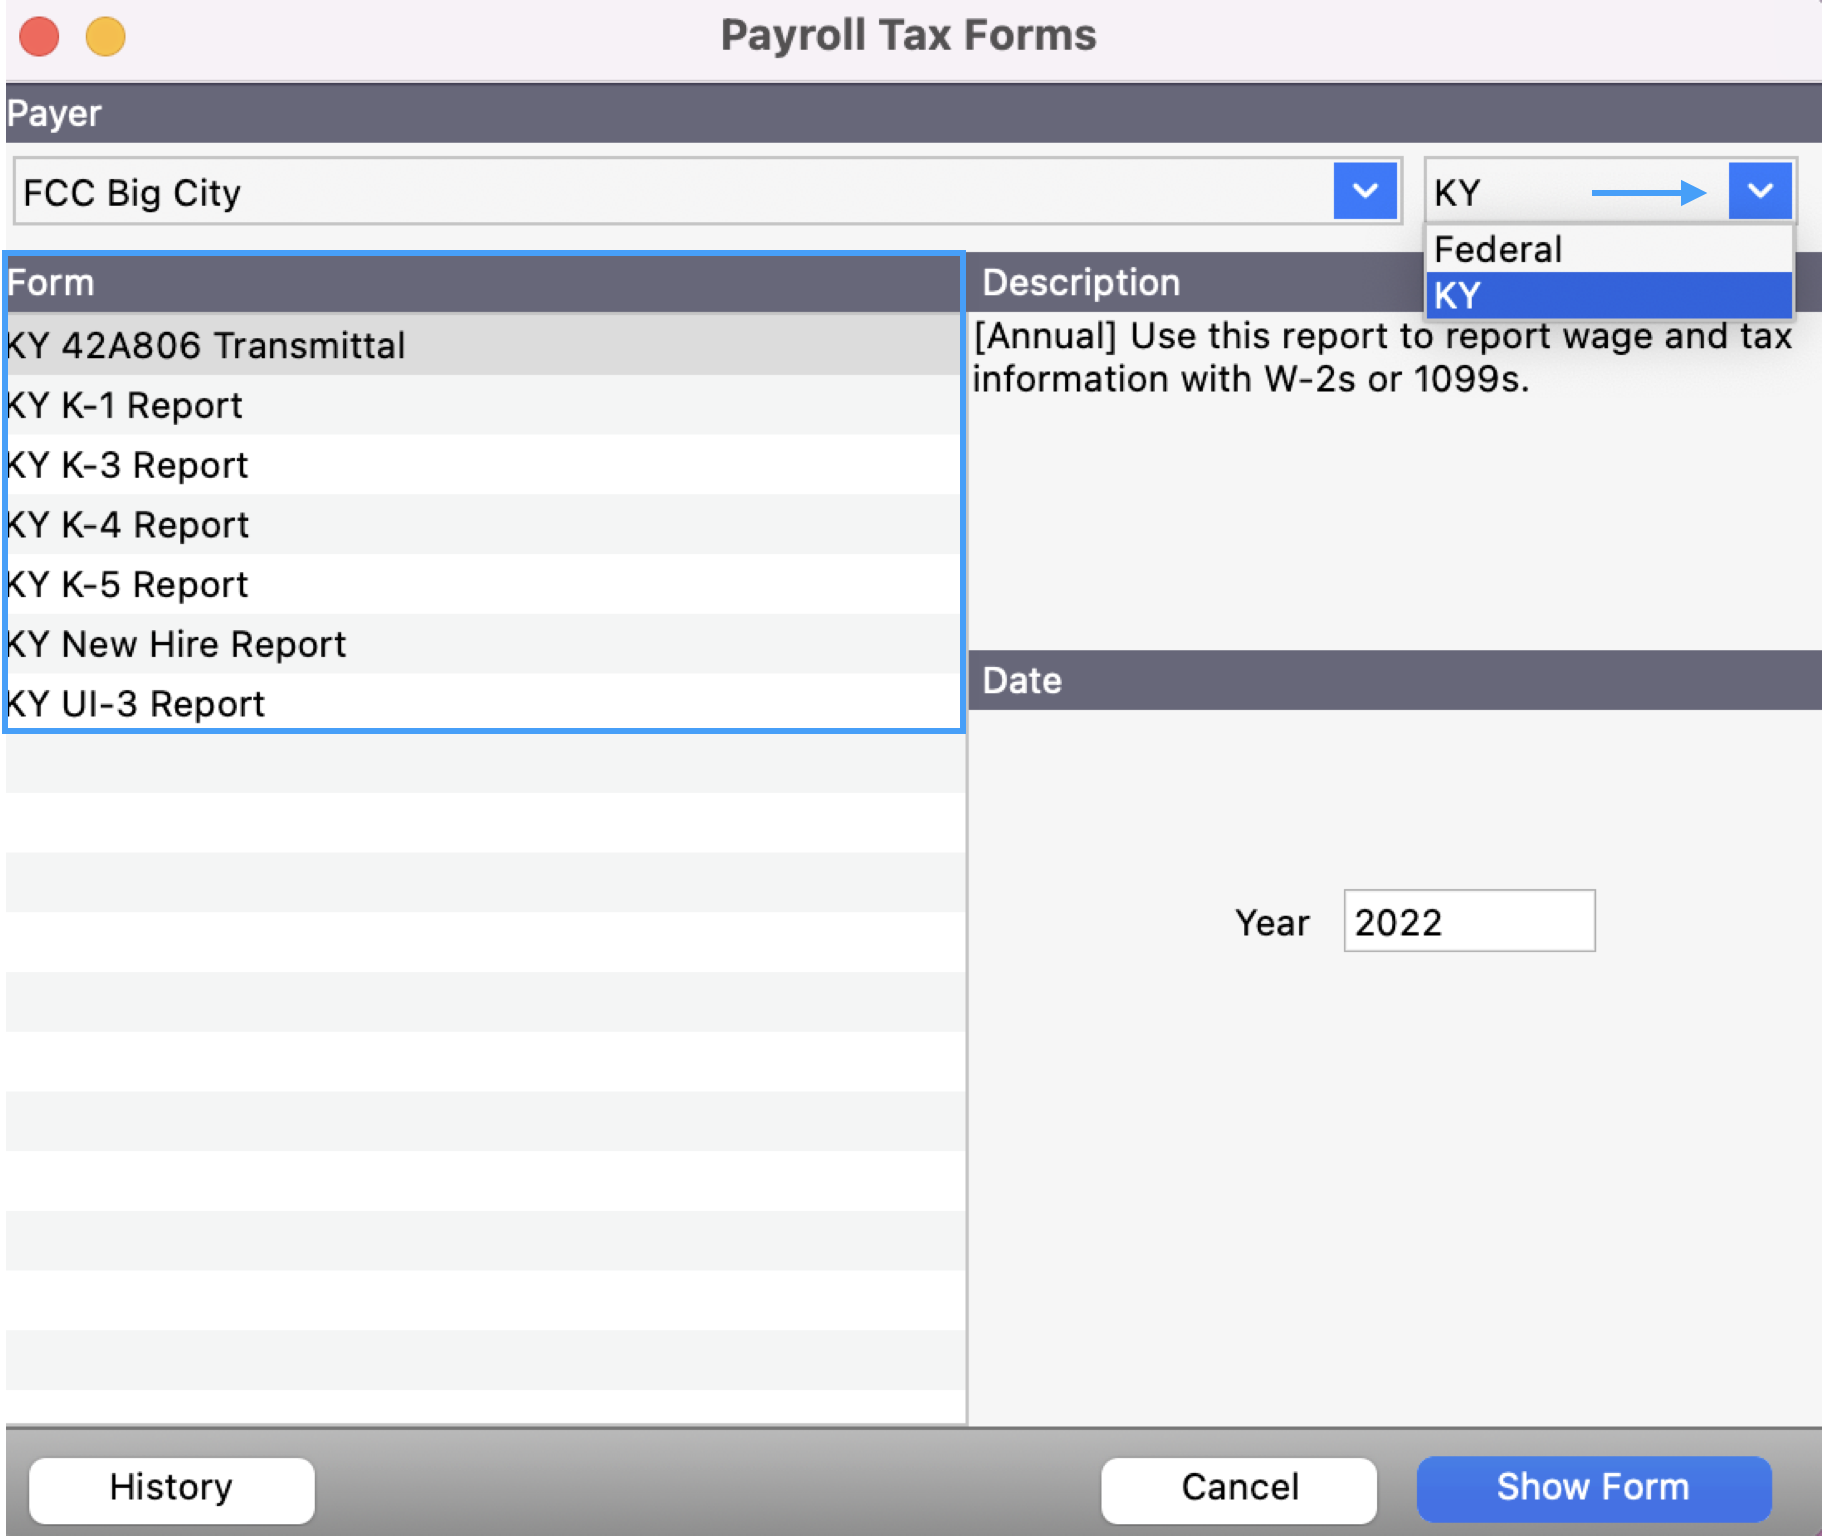Click the Description panel header
Screen dimensions: 1822x1536
point(1079,282)
